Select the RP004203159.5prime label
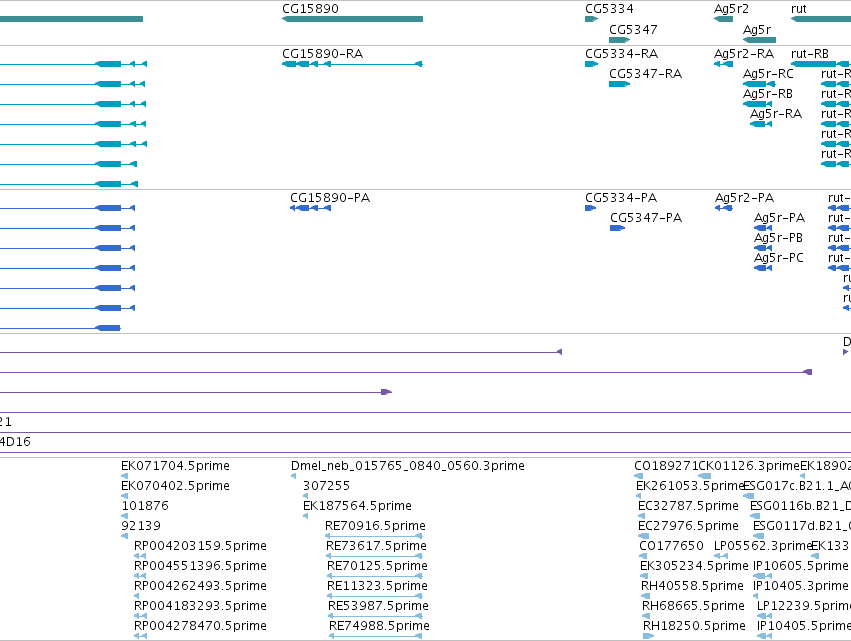 tap(200, 545)
